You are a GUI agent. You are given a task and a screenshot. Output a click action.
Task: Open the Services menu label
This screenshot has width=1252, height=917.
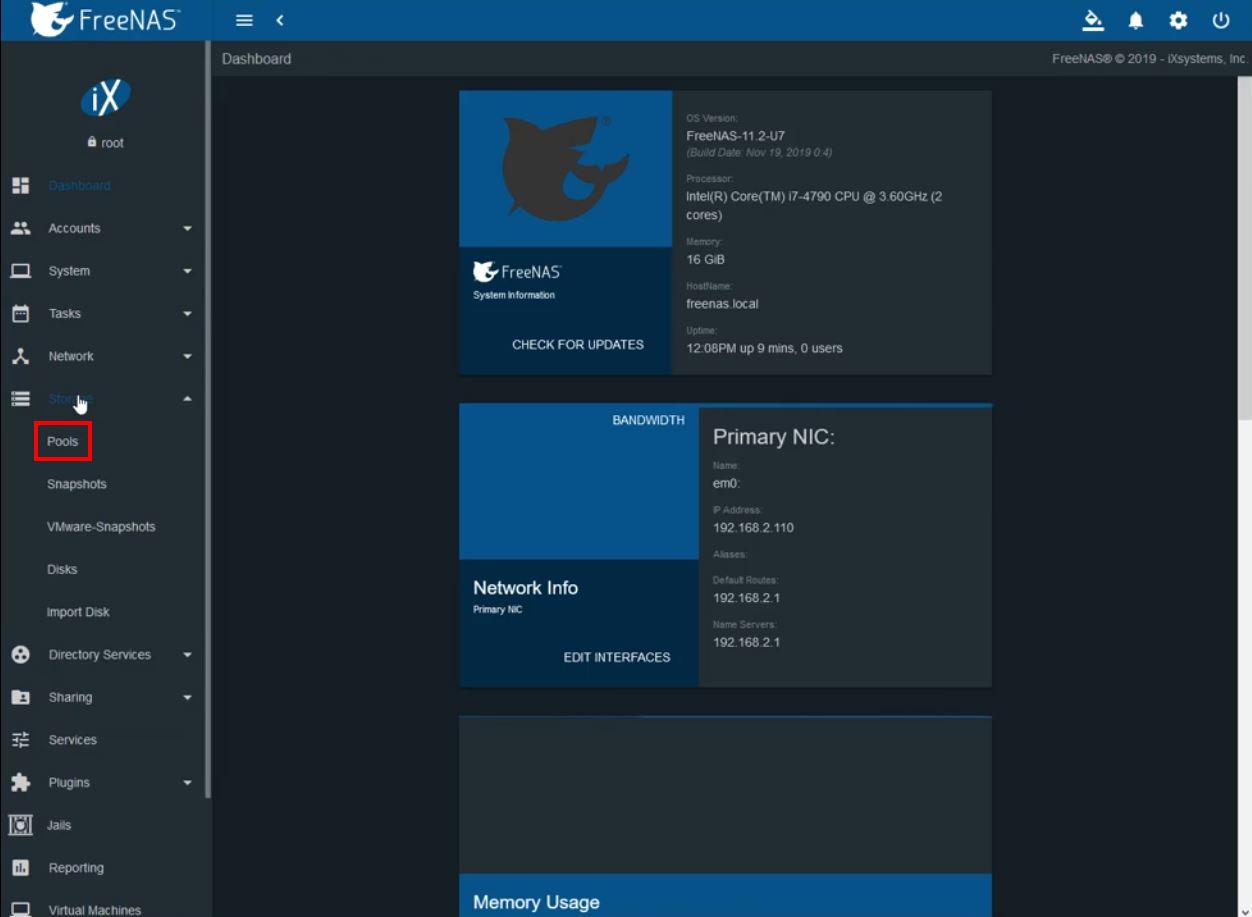73,740
